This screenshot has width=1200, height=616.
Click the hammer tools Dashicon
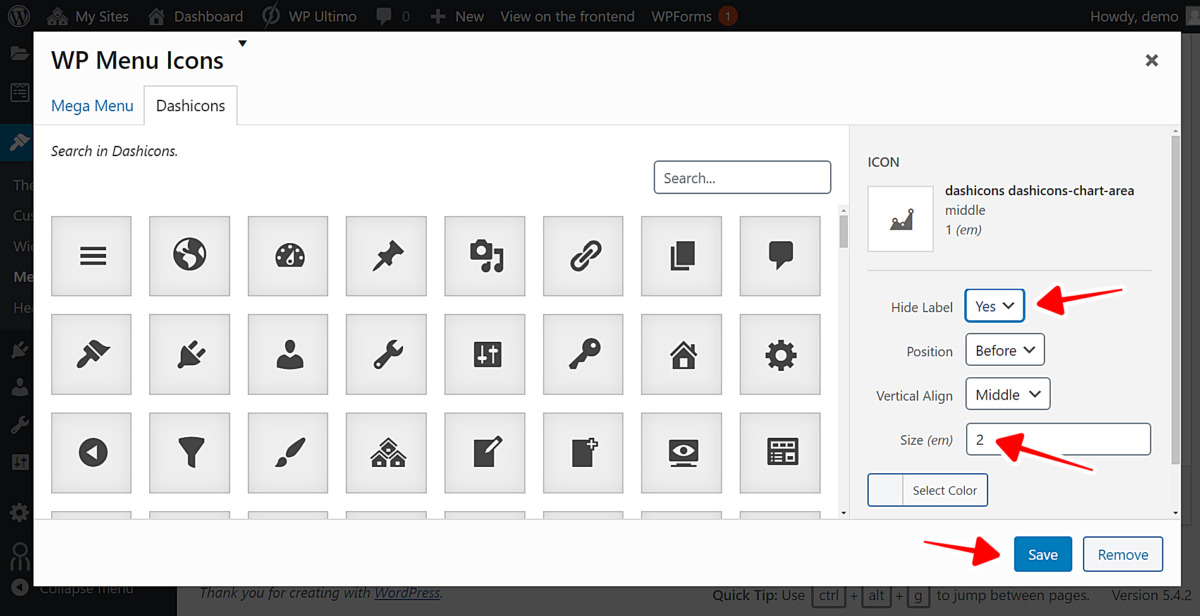[x=91, y=354]
